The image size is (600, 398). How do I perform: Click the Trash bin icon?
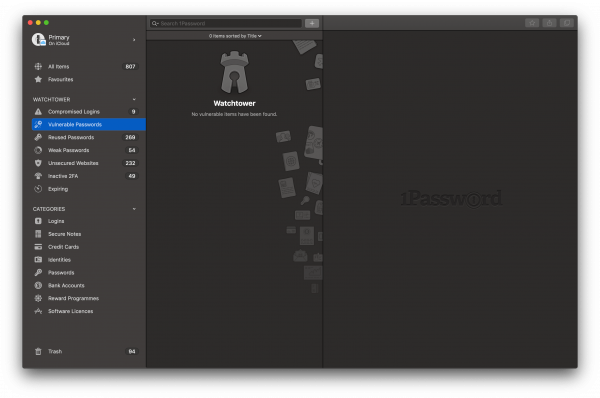(x=38, y=352)
